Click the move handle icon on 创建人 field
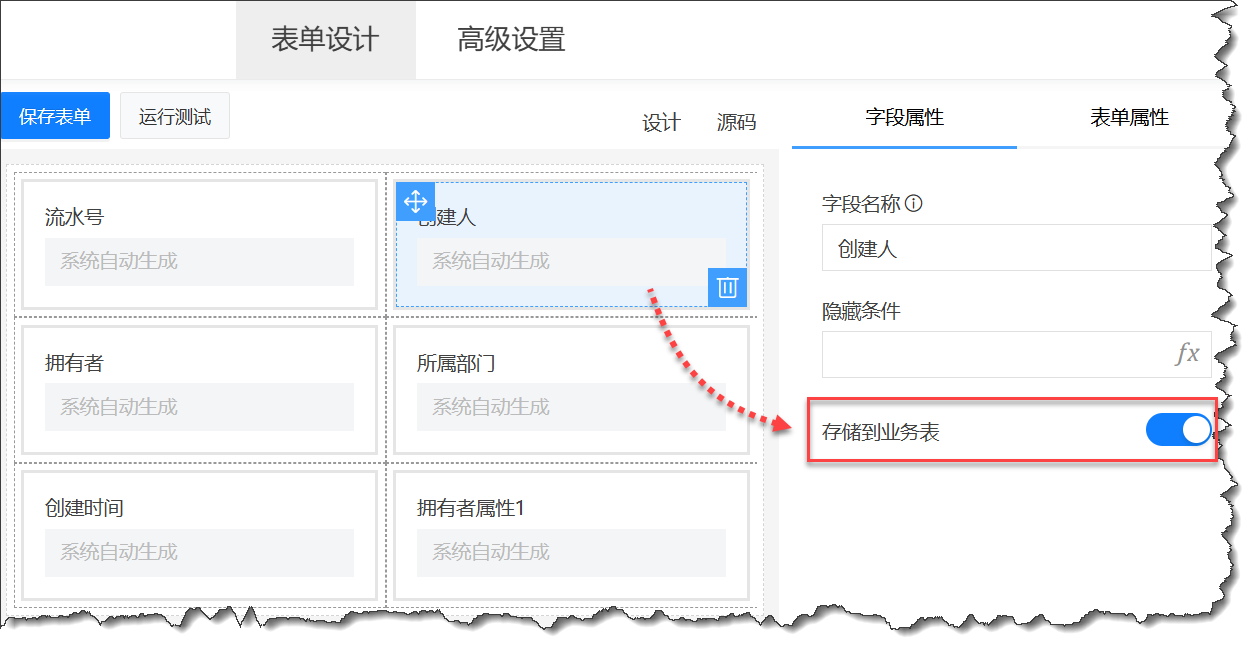 415,201
